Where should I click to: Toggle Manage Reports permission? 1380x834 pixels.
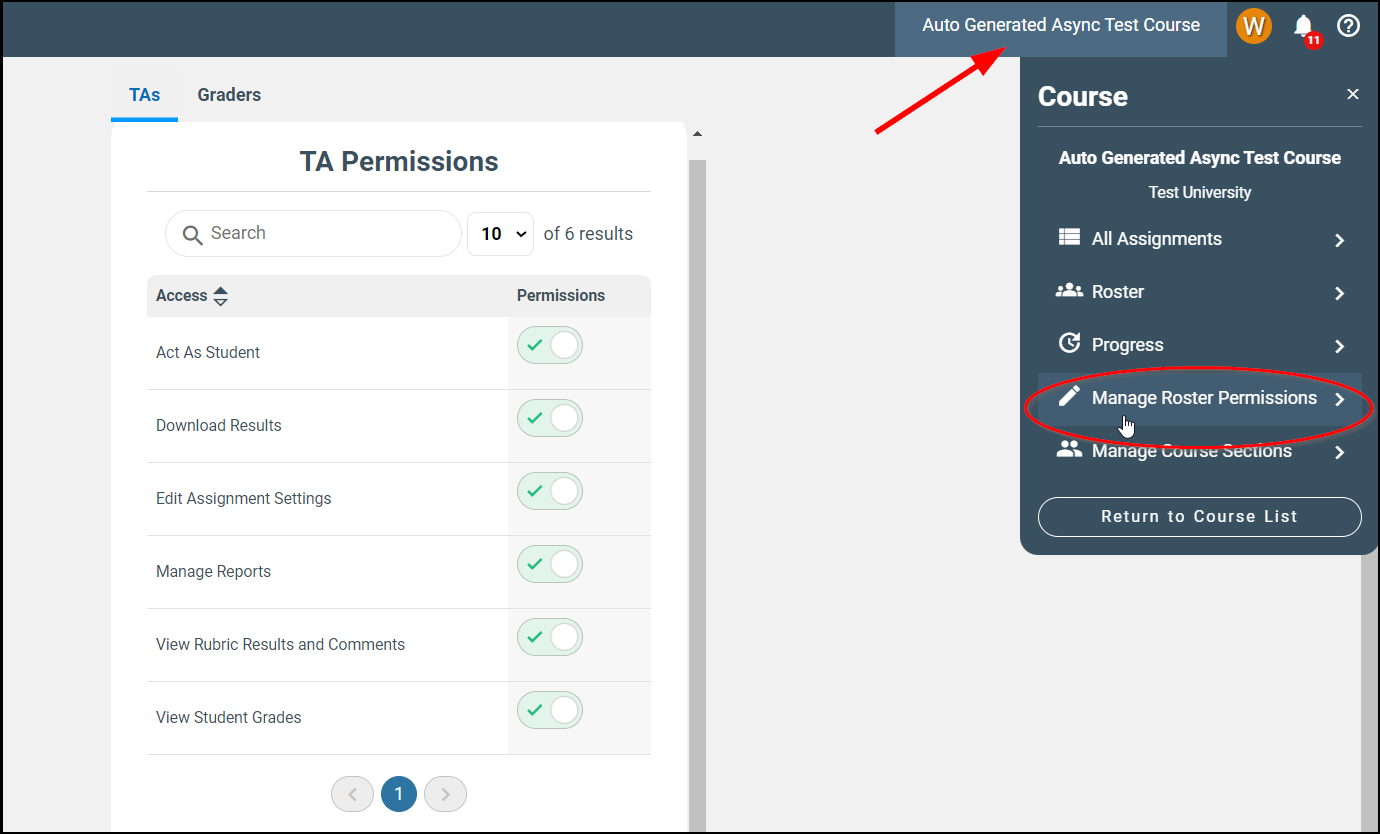549,564
